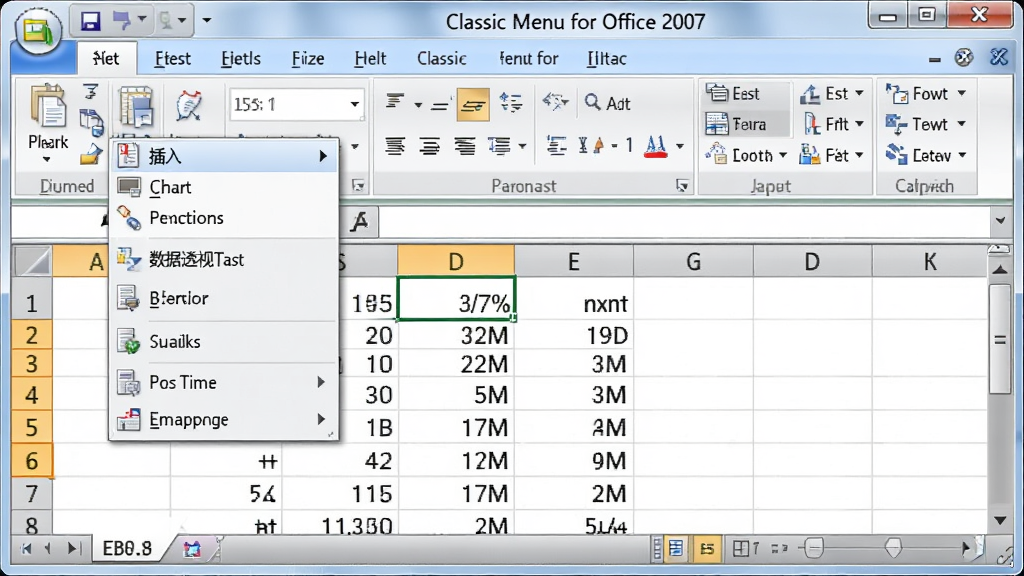This screenshot has height=576, width=1024.
Task: Open the Pos Time submenu
Action: pyautogui.click(x=224, y=382)
